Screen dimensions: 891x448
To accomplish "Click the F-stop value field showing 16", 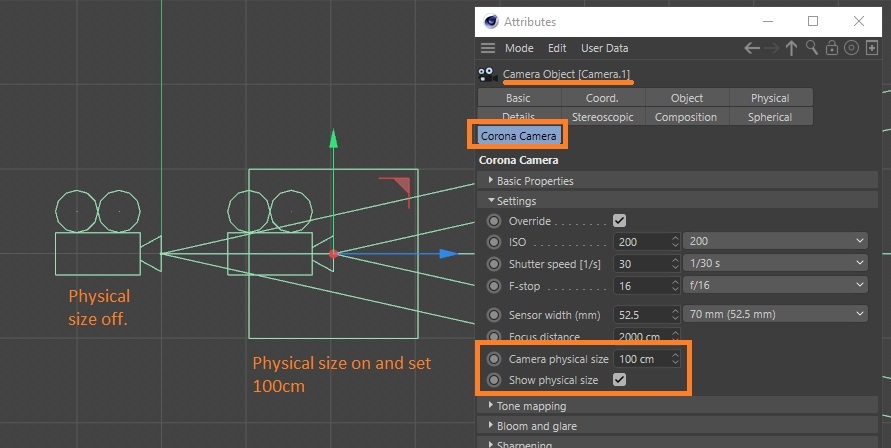I will [x=642, y=285].
